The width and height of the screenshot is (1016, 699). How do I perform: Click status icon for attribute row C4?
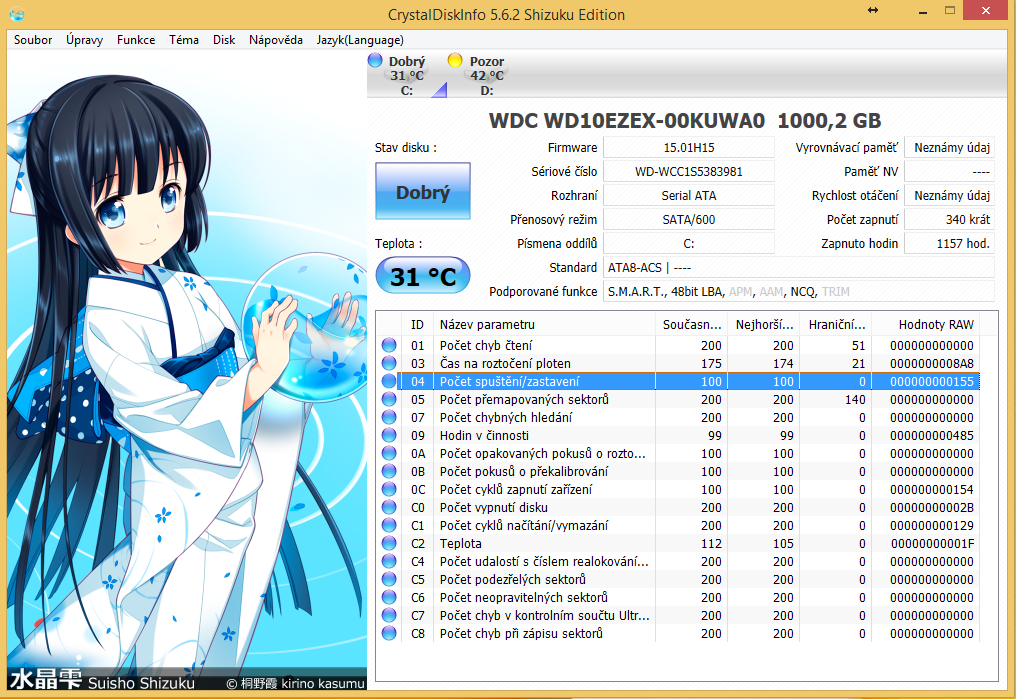point(389,562)
